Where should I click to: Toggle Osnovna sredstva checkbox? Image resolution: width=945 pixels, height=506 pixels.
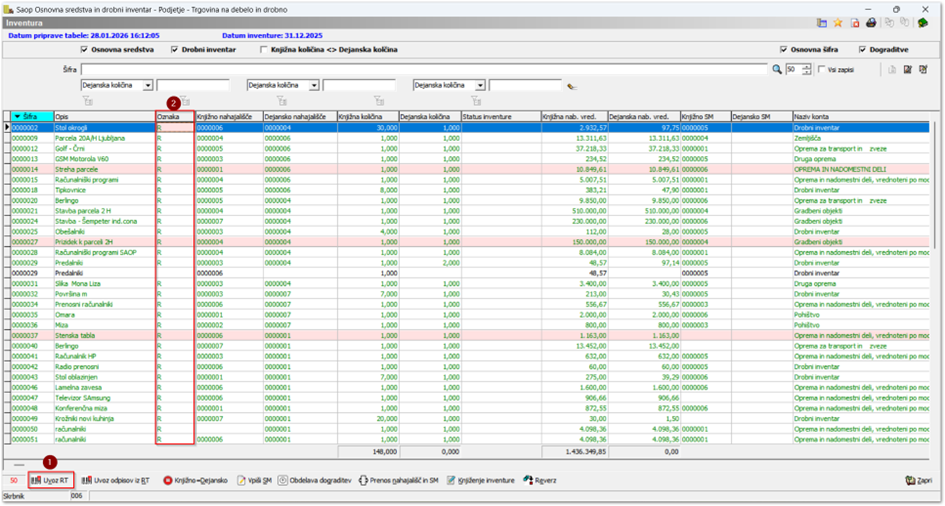[84, 49]
